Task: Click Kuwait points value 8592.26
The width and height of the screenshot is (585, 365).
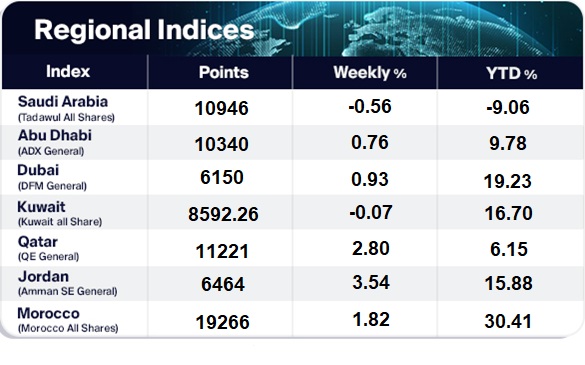Action: [223, 214]
